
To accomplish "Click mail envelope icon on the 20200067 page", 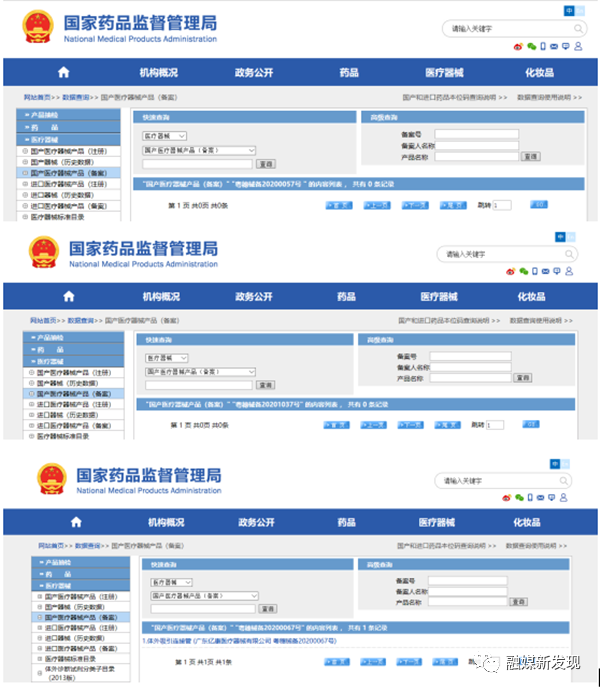I will [541, 498].
